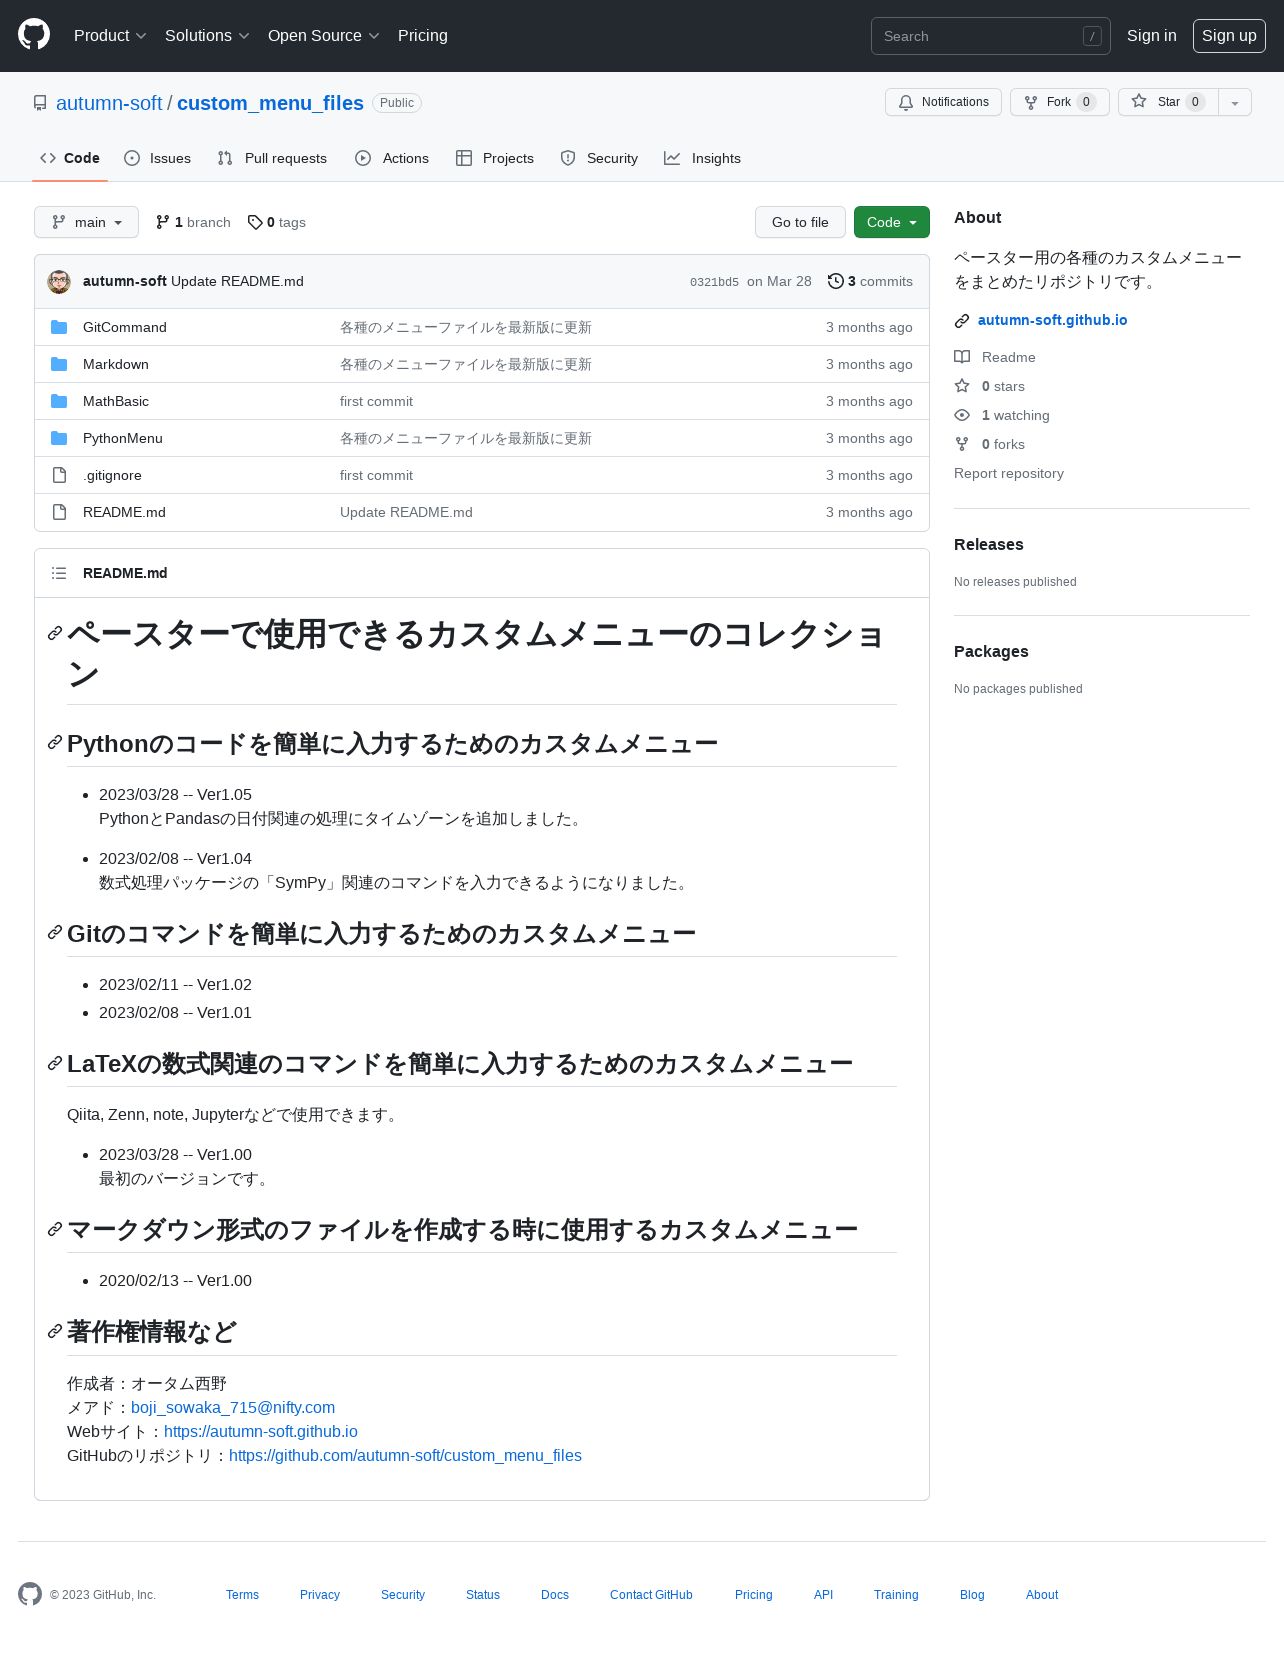Click anchor icon beside Python menu heading

coord(55,742)
